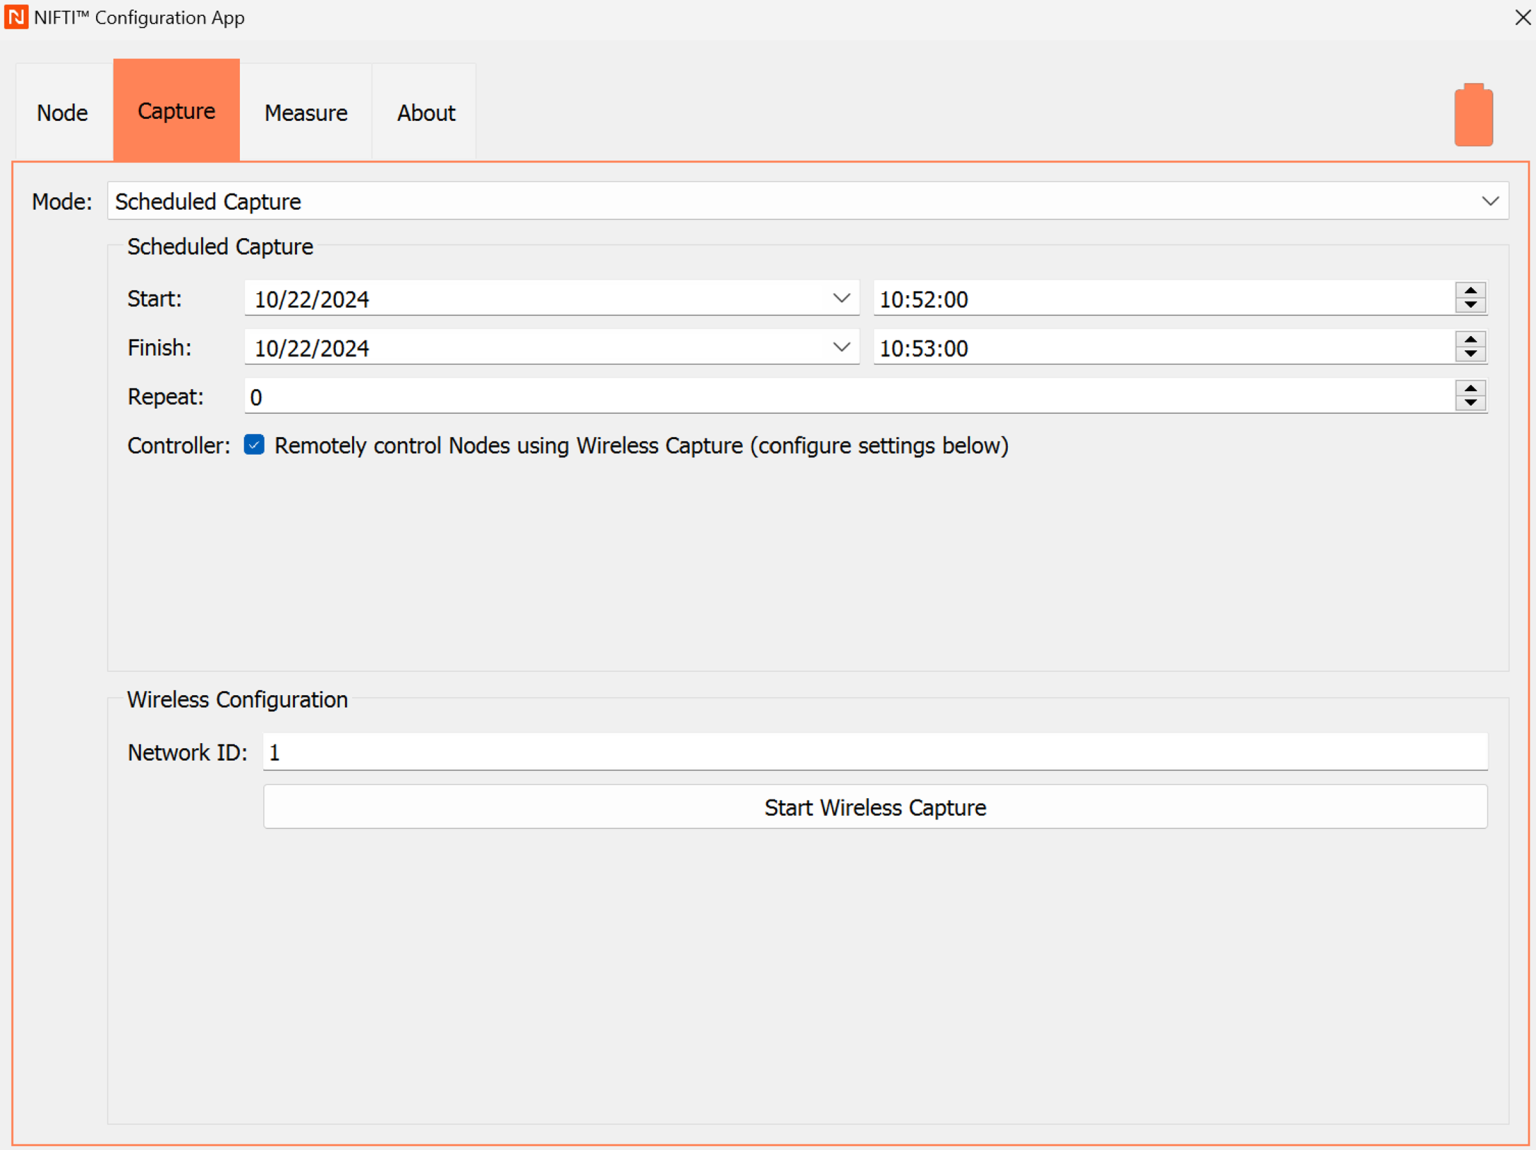Screen dimensions: 1536x1150
Task: Open the Finish date calendar dropdown
Action: 842,347
